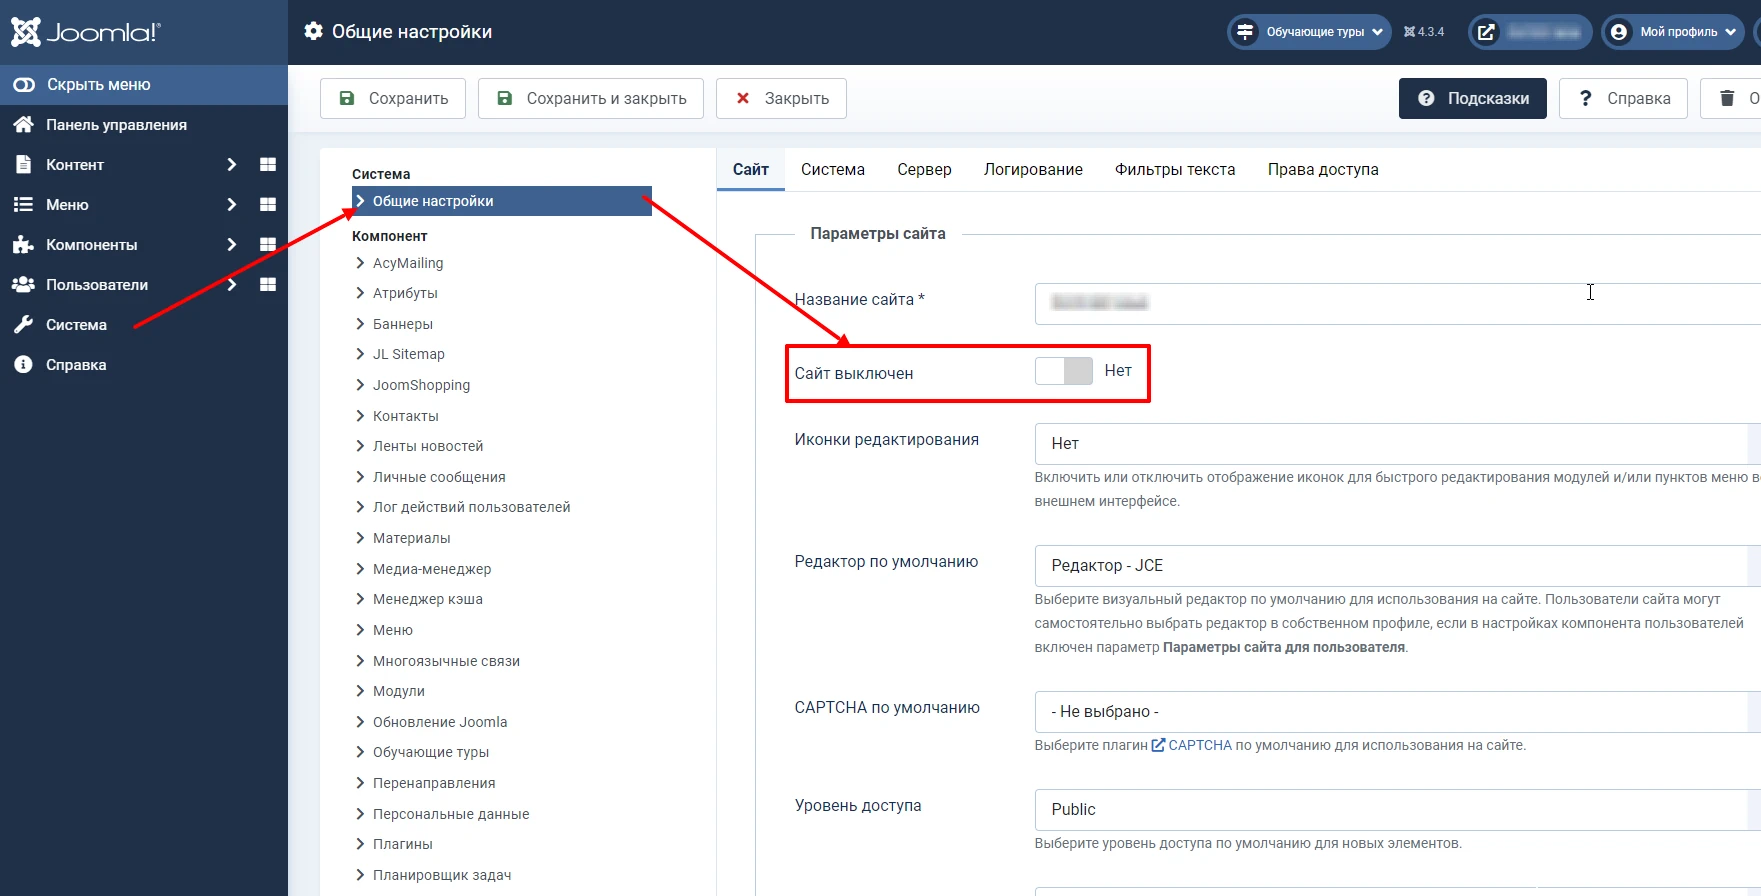Viewport: 1761px width, 896px height.
Task: Switch to the Система tab
Action: pyautogui.click(x=833, y=170)
